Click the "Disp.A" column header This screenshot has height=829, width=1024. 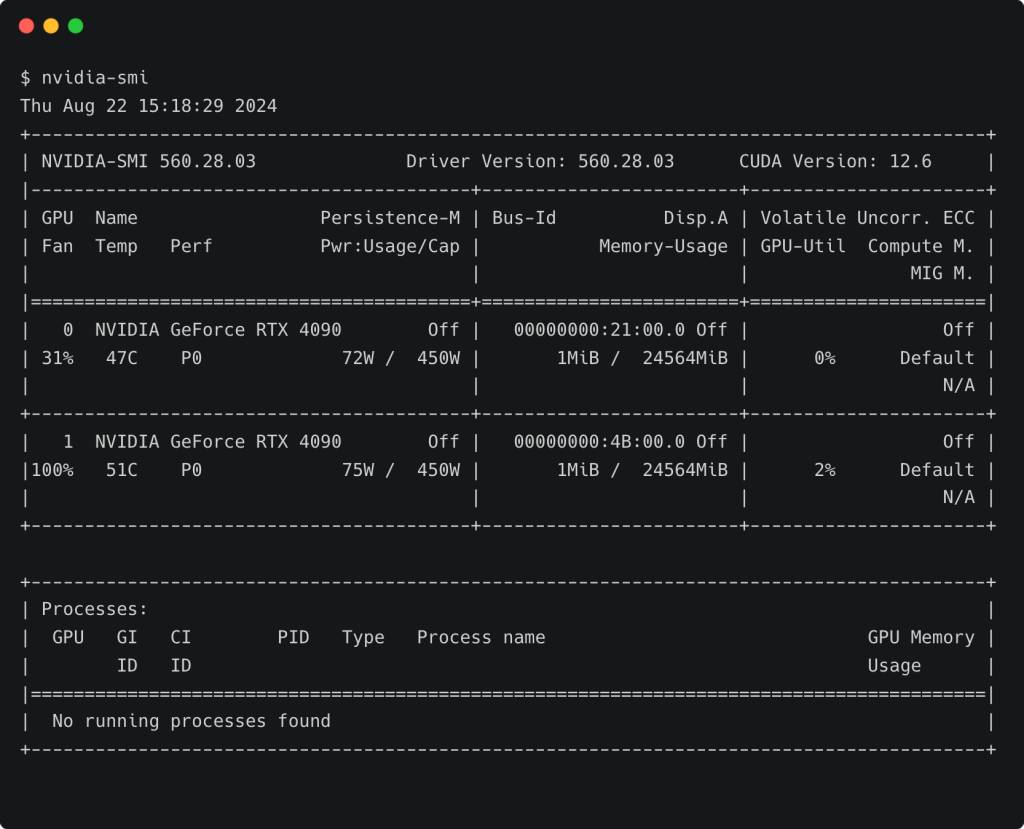pyautogui.click(x=696, y=218)
